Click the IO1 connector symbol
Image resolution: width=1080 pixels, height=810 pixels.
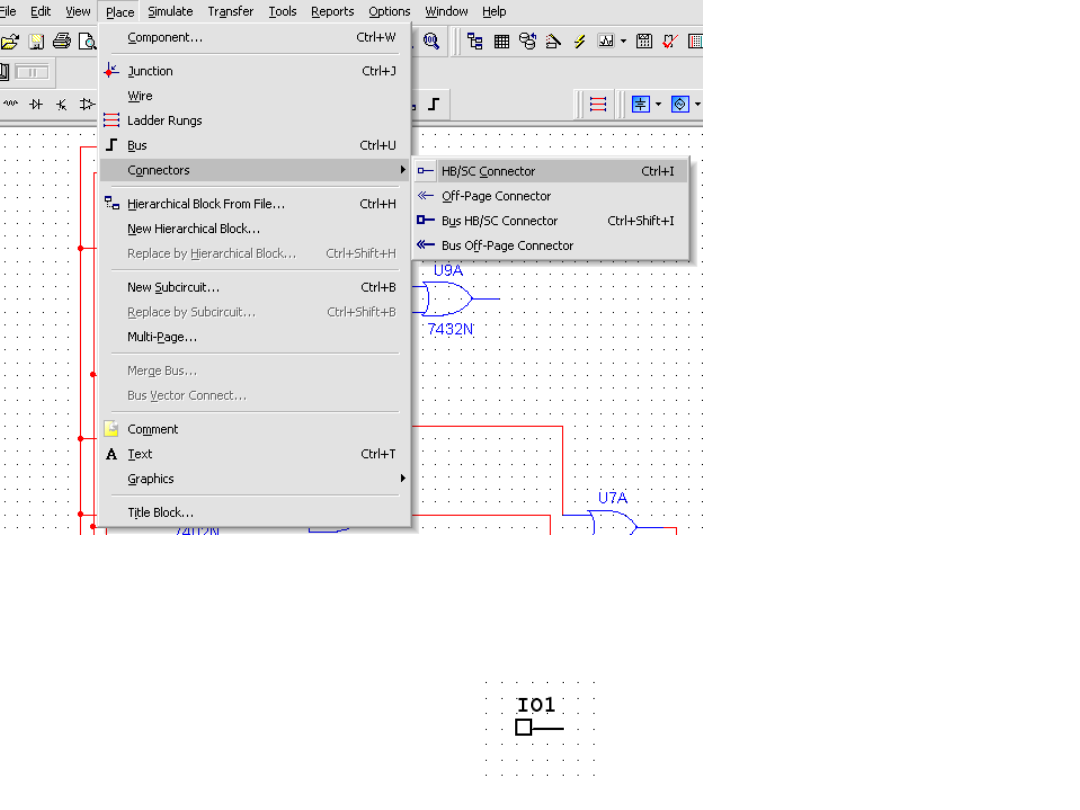[524, 727]
